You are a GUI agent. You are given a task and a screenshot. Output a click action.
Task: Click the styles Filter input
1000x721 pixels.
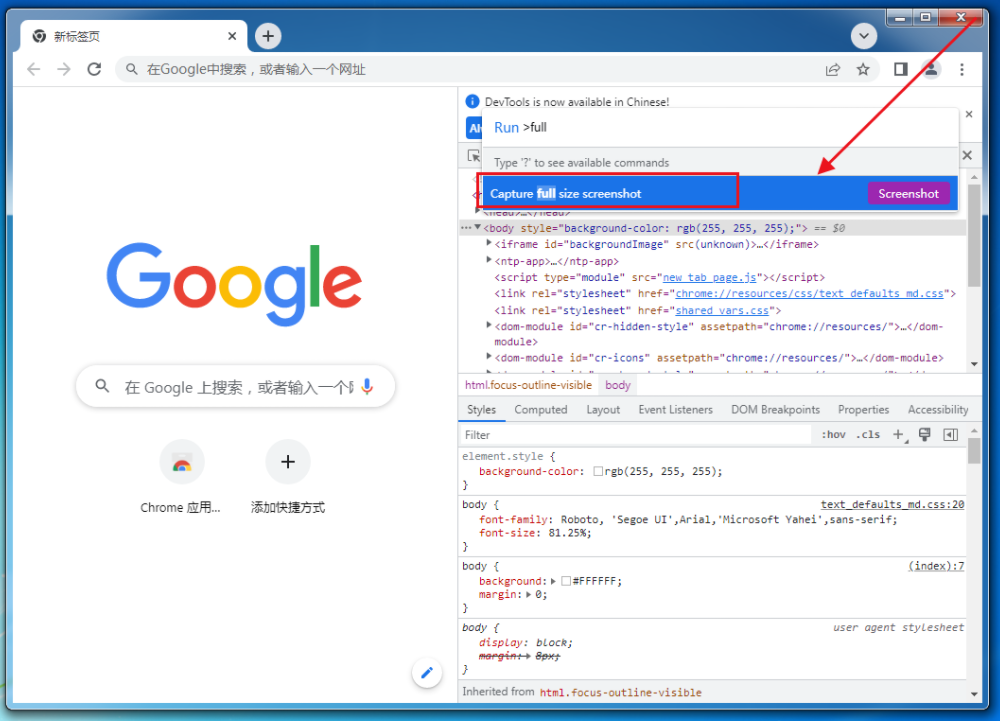tap(635, 435)
